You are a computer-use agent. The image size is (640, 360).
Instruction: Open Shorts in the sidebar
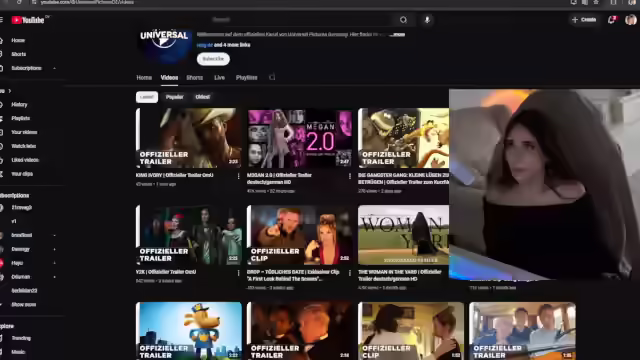18,54
